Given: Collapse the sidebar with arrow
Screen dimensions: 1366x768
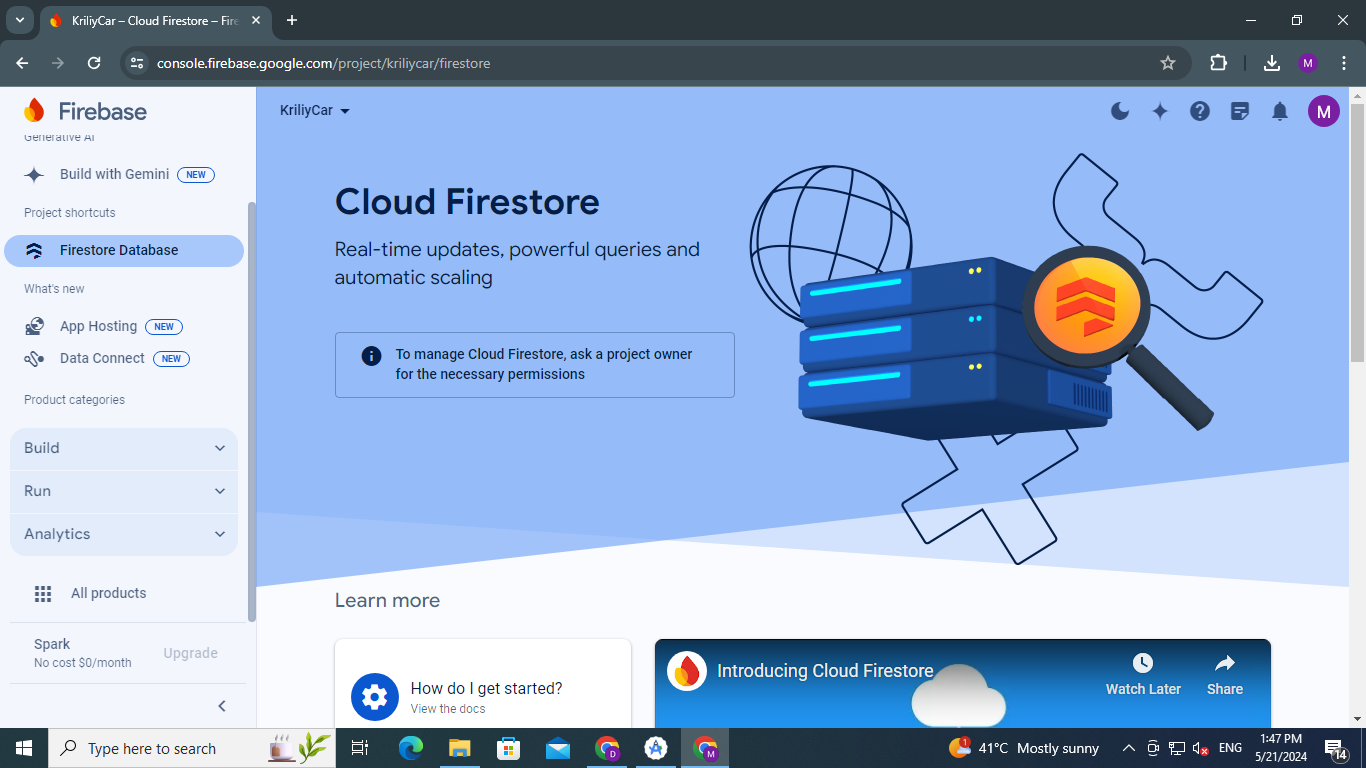Looking at the screenshot, I should 222,706.
